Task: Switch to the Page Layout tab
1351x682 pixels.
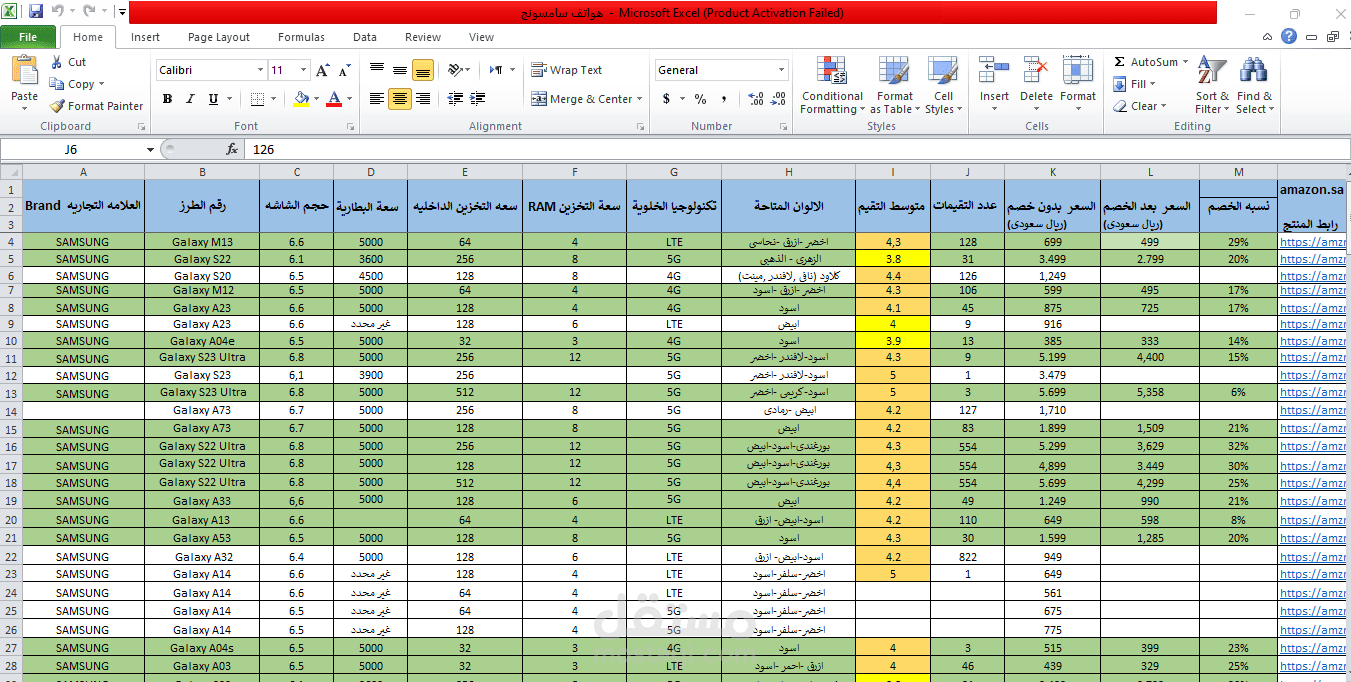Action: click(219, 37)
